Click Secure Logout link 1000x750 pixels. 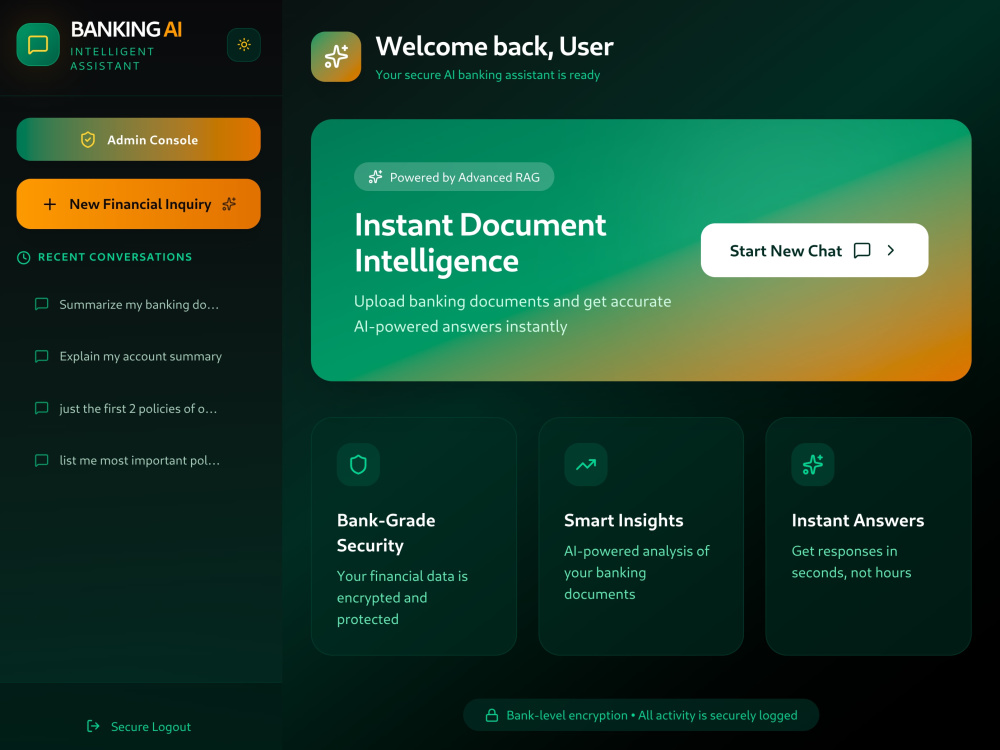138,726
